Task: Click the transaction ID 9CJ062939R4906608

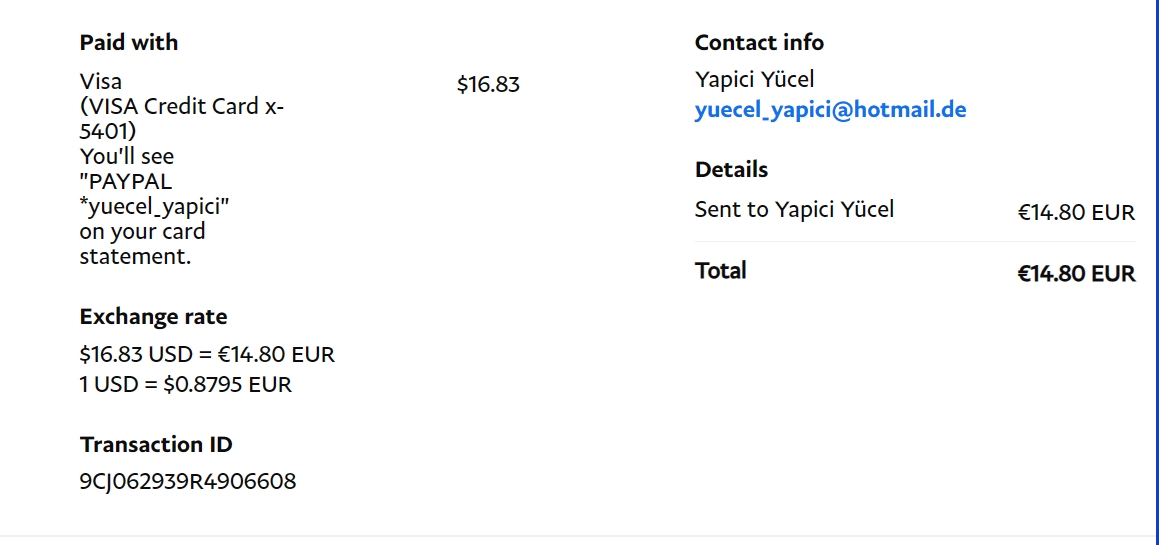Action: click(x=188, y=482)
